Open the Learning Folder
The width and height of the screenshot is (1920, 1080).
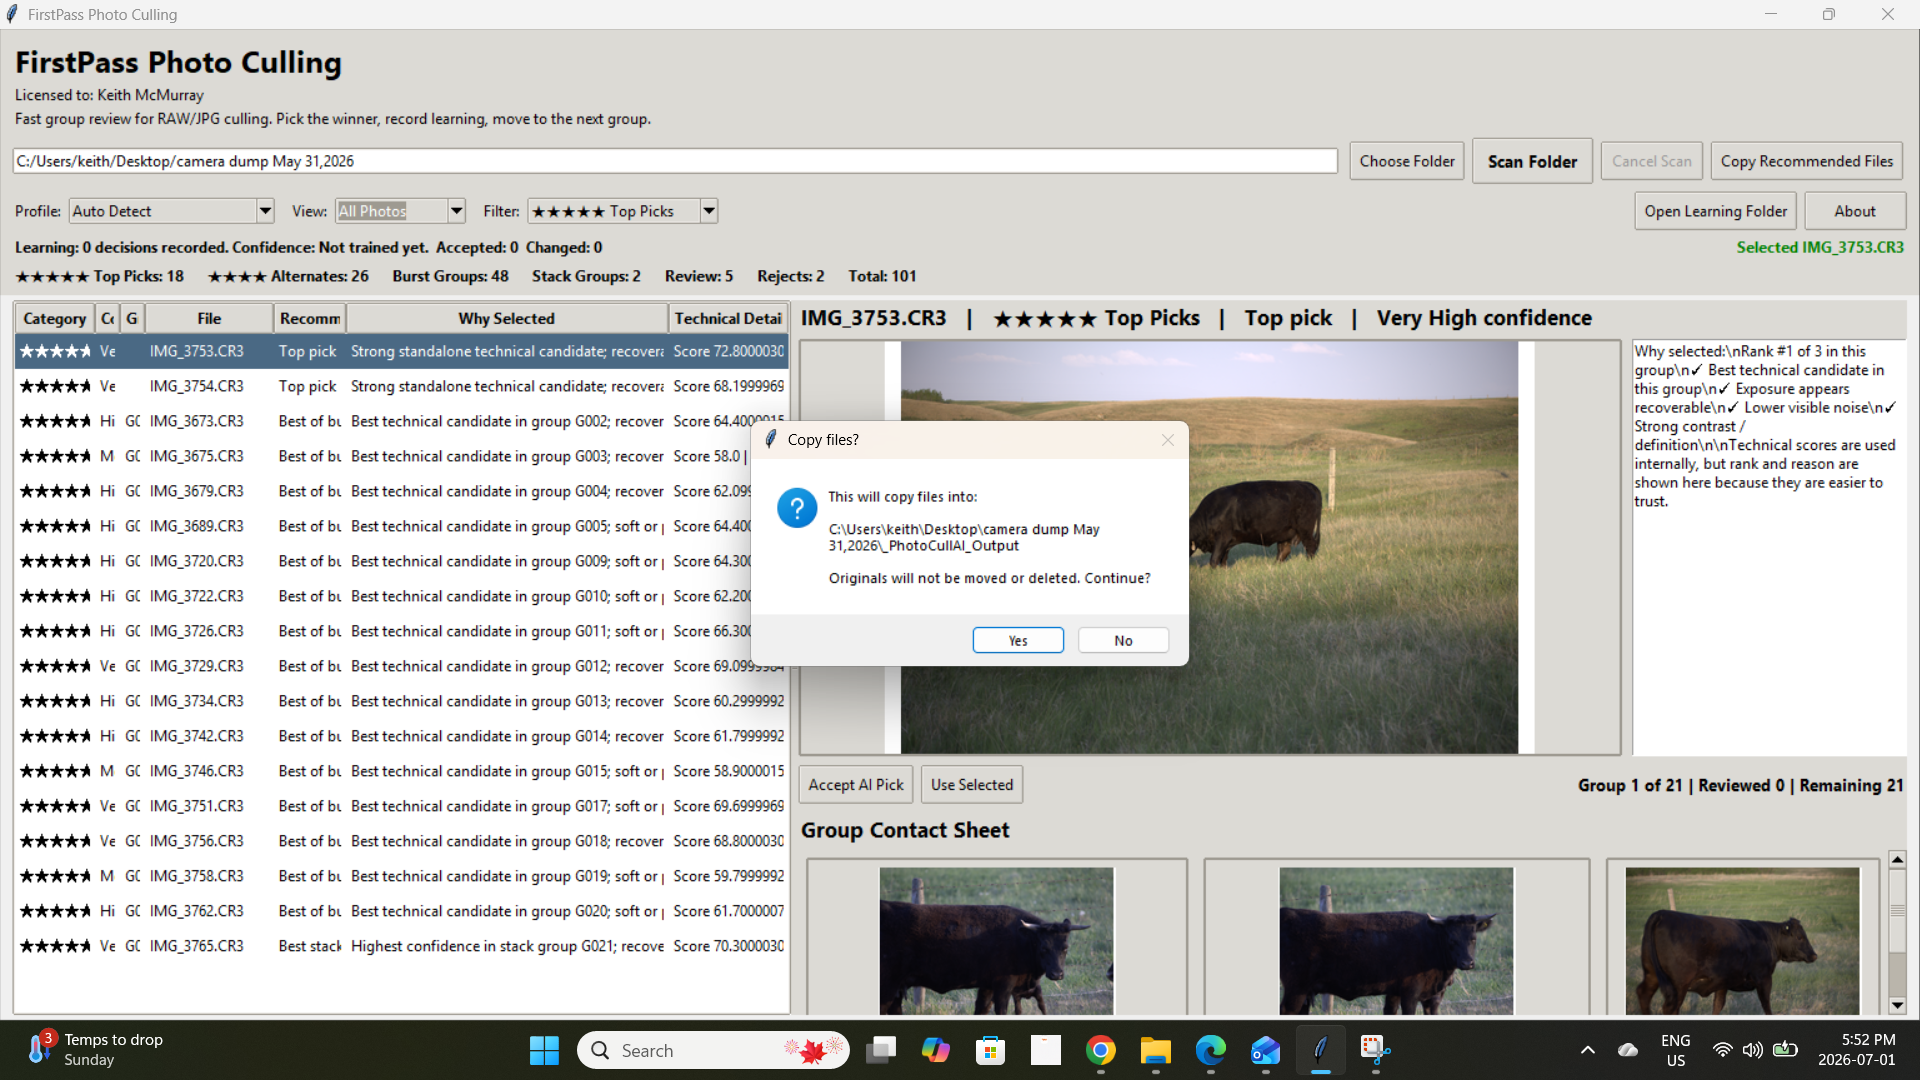(1715, 211)
